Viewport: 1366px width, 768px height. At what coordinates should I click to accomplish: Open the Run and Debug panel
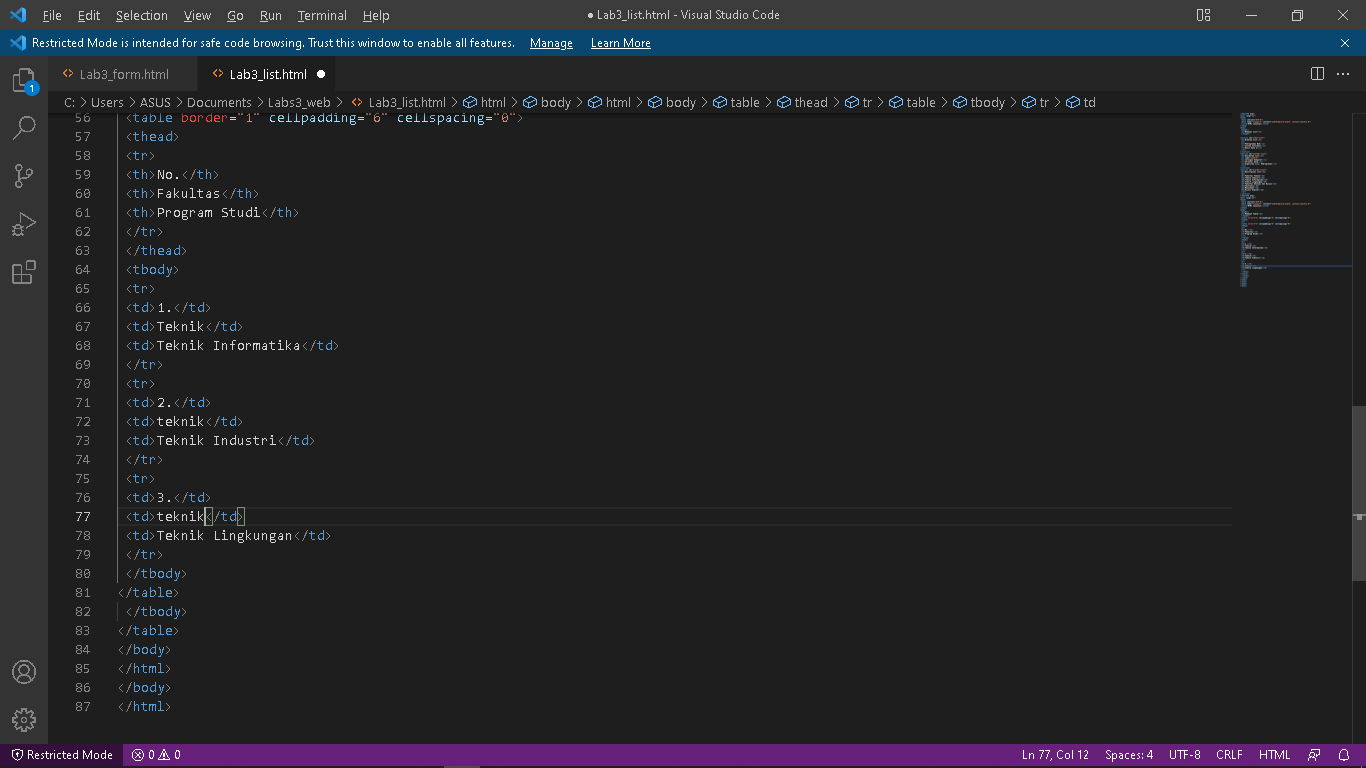coord(24,224)
